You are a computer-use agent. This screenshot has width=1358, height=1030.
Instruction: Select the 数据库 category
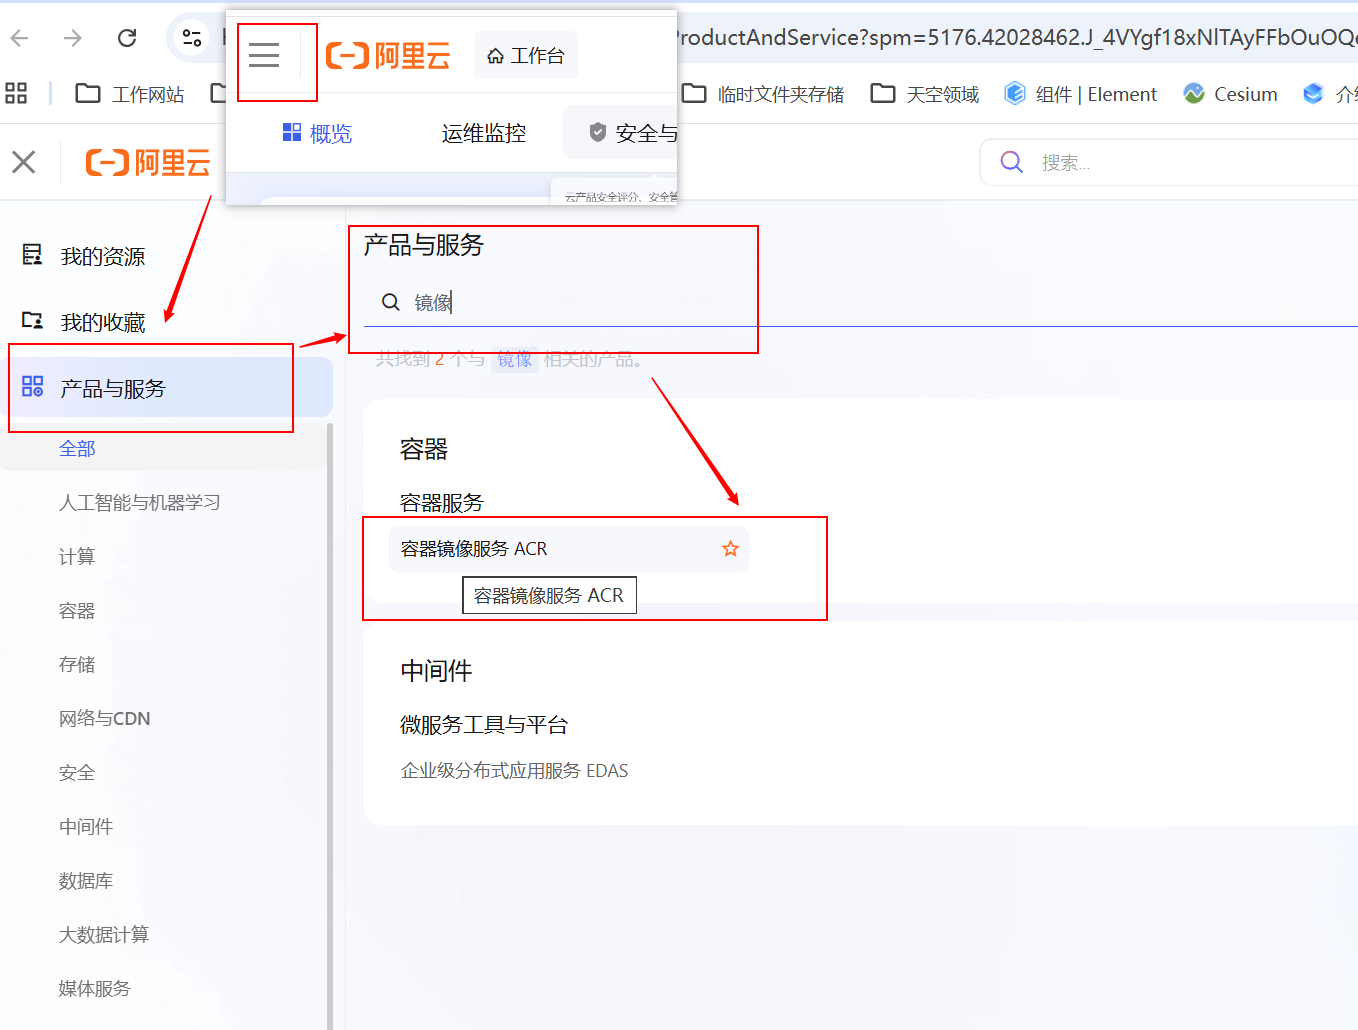pyautogui.click(x=86, y=881)
